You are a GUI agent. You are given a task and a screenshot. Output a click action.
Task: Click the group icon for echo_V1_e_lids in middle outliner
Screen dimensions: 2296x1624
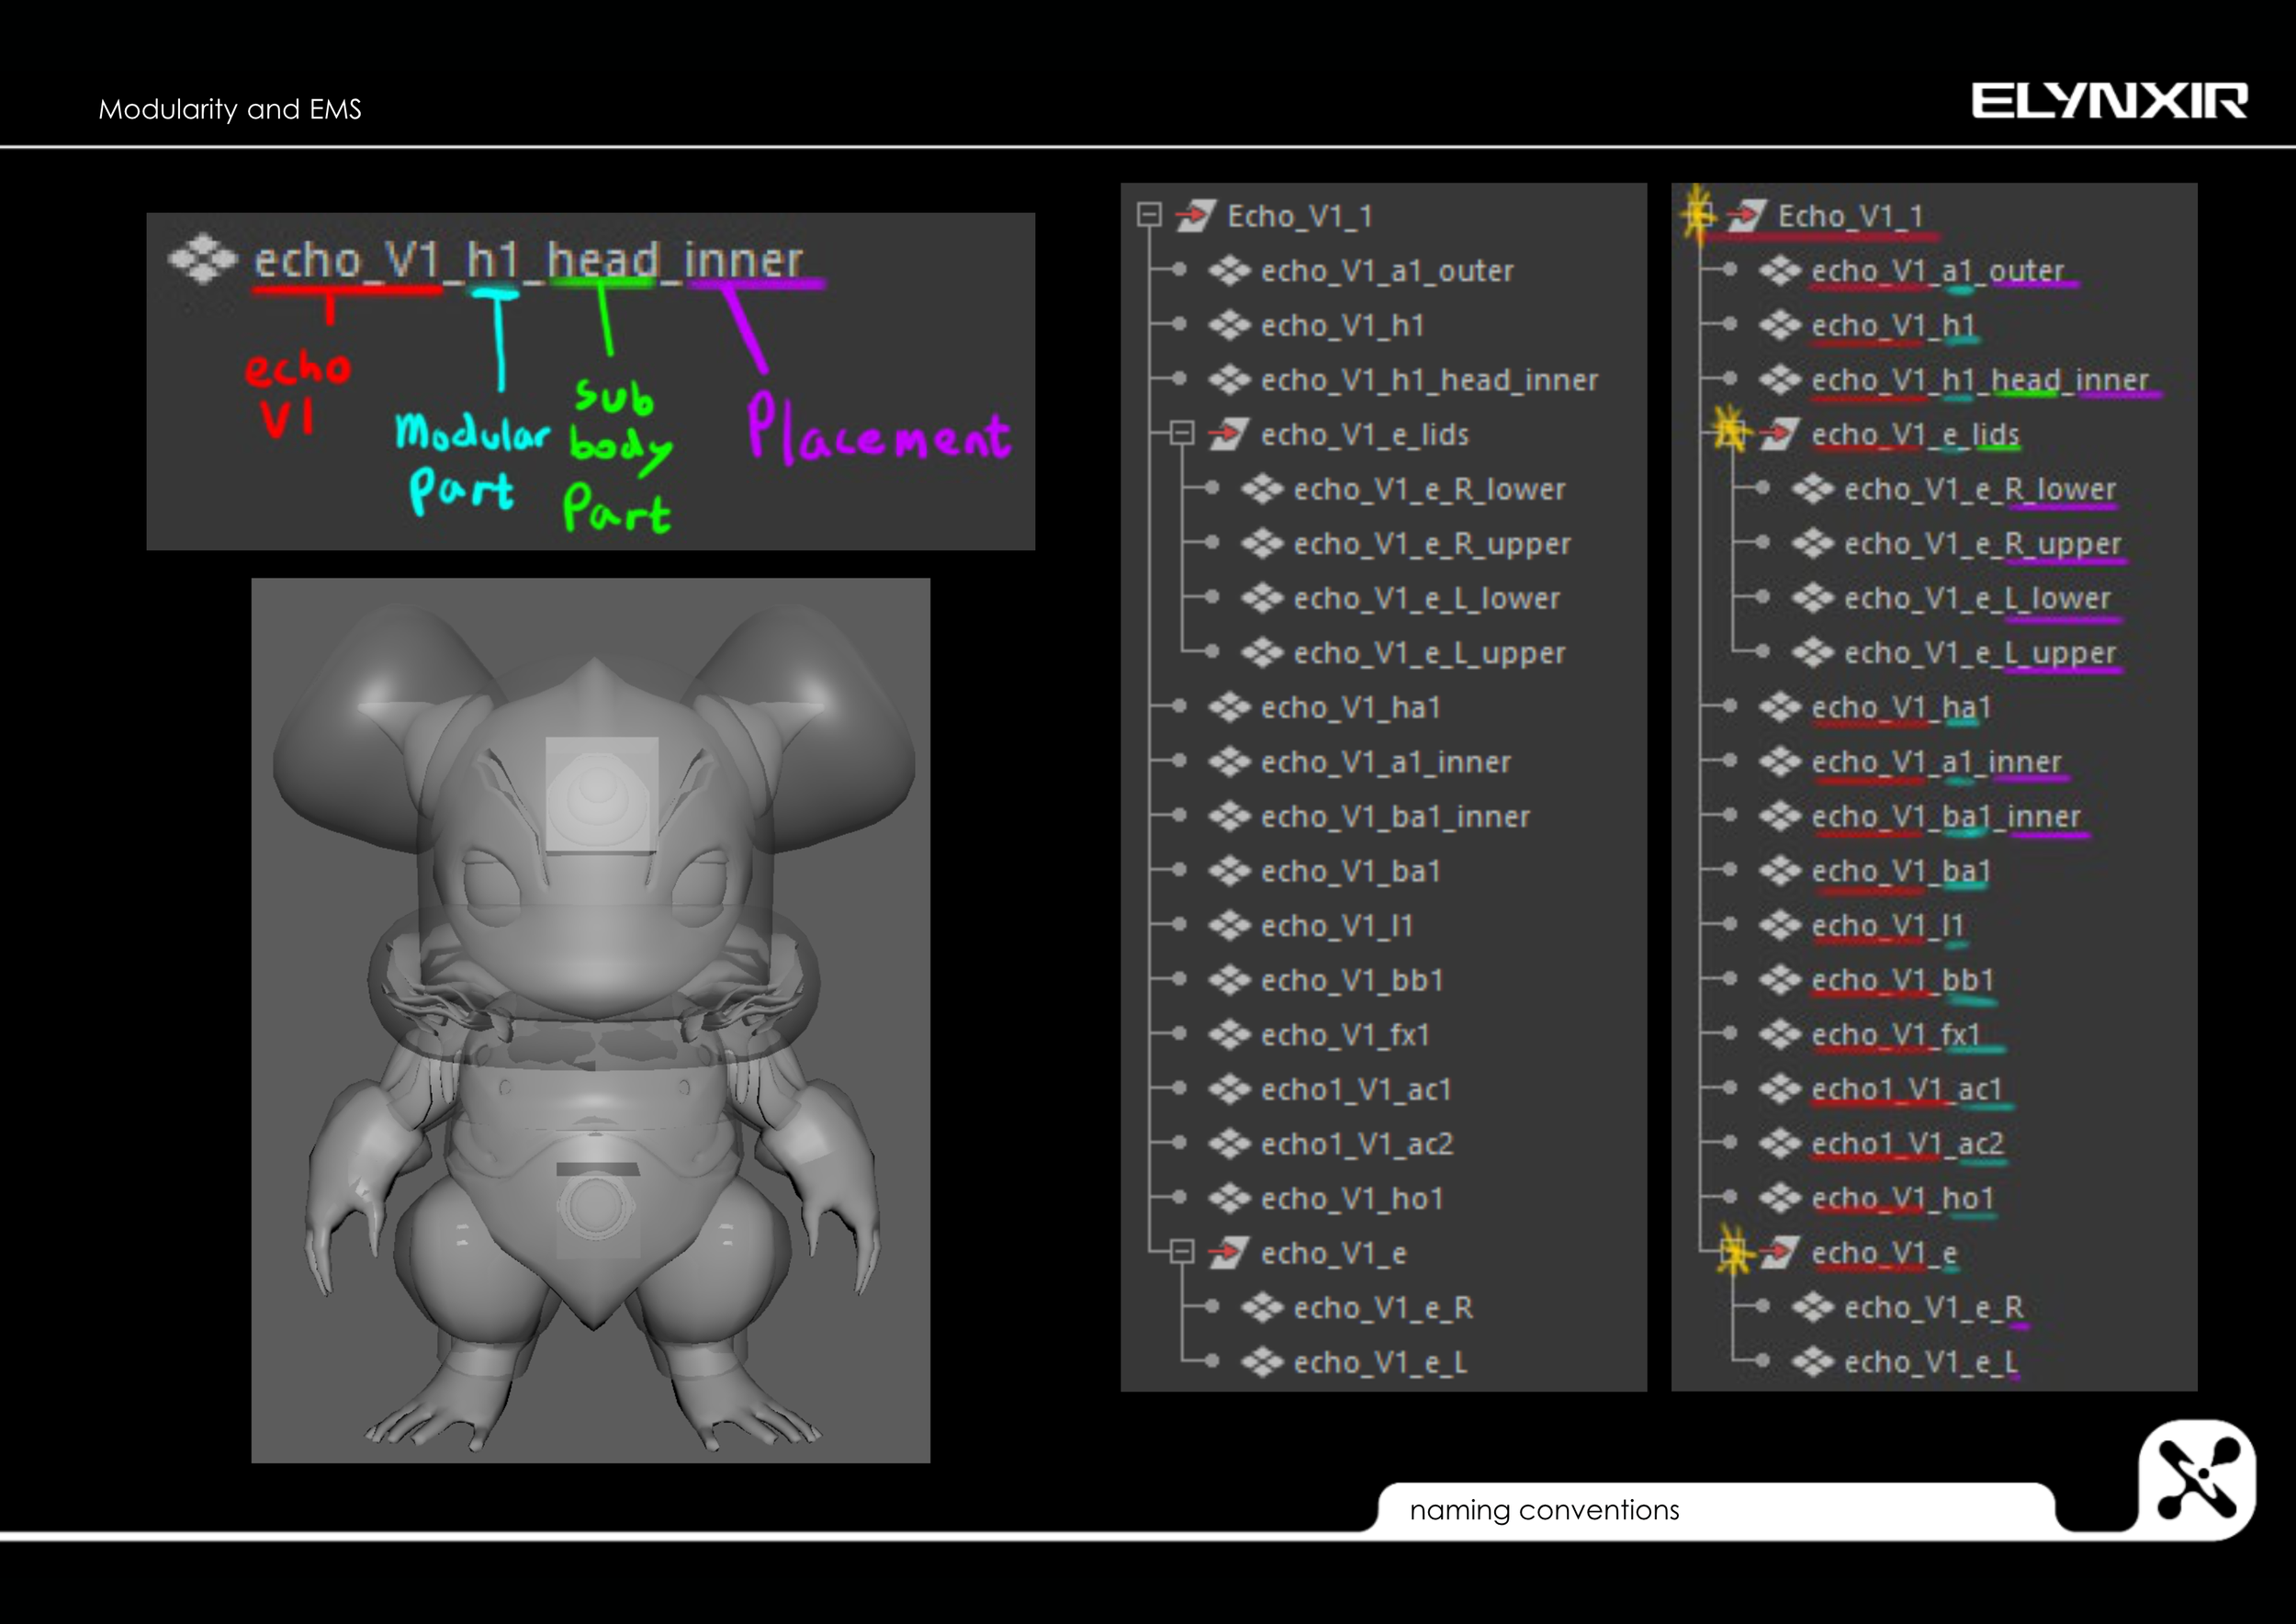coord(1228,434)
